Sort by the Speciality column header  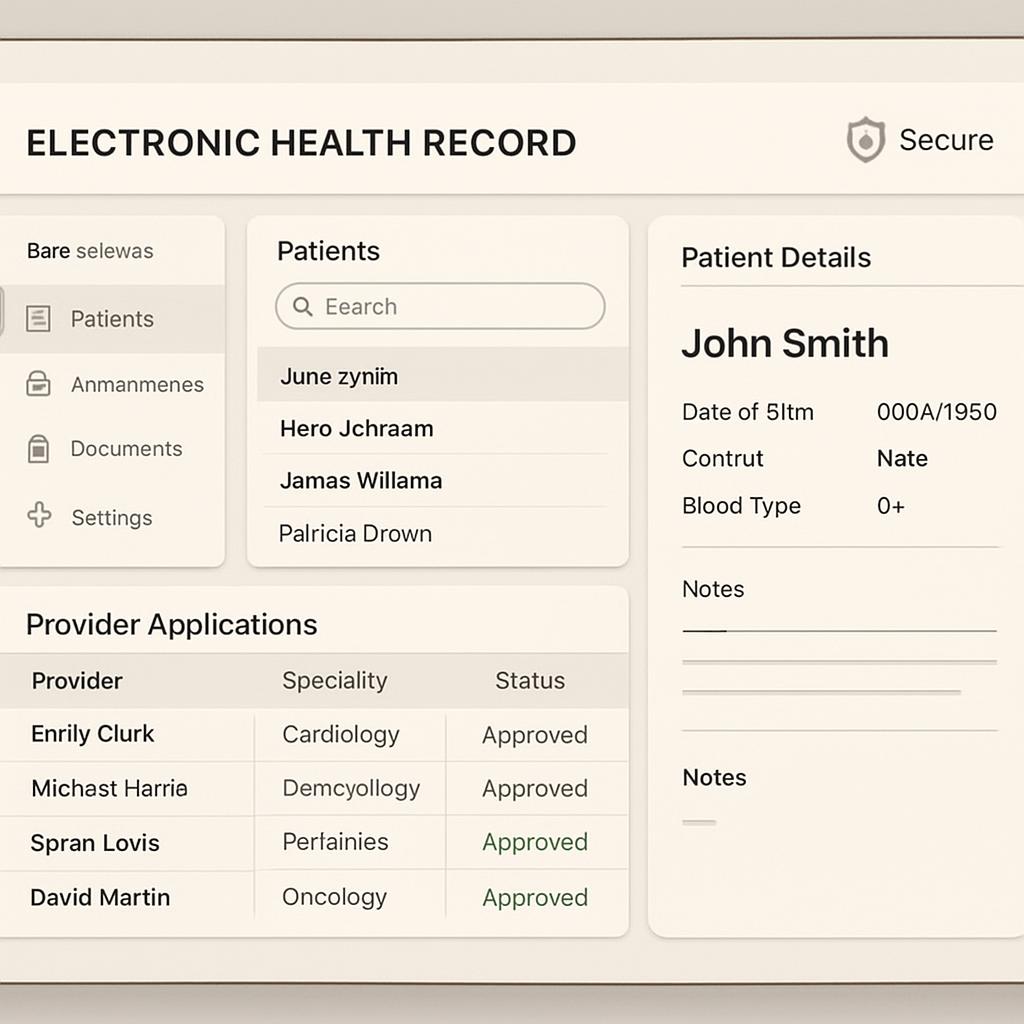(334, 681)
